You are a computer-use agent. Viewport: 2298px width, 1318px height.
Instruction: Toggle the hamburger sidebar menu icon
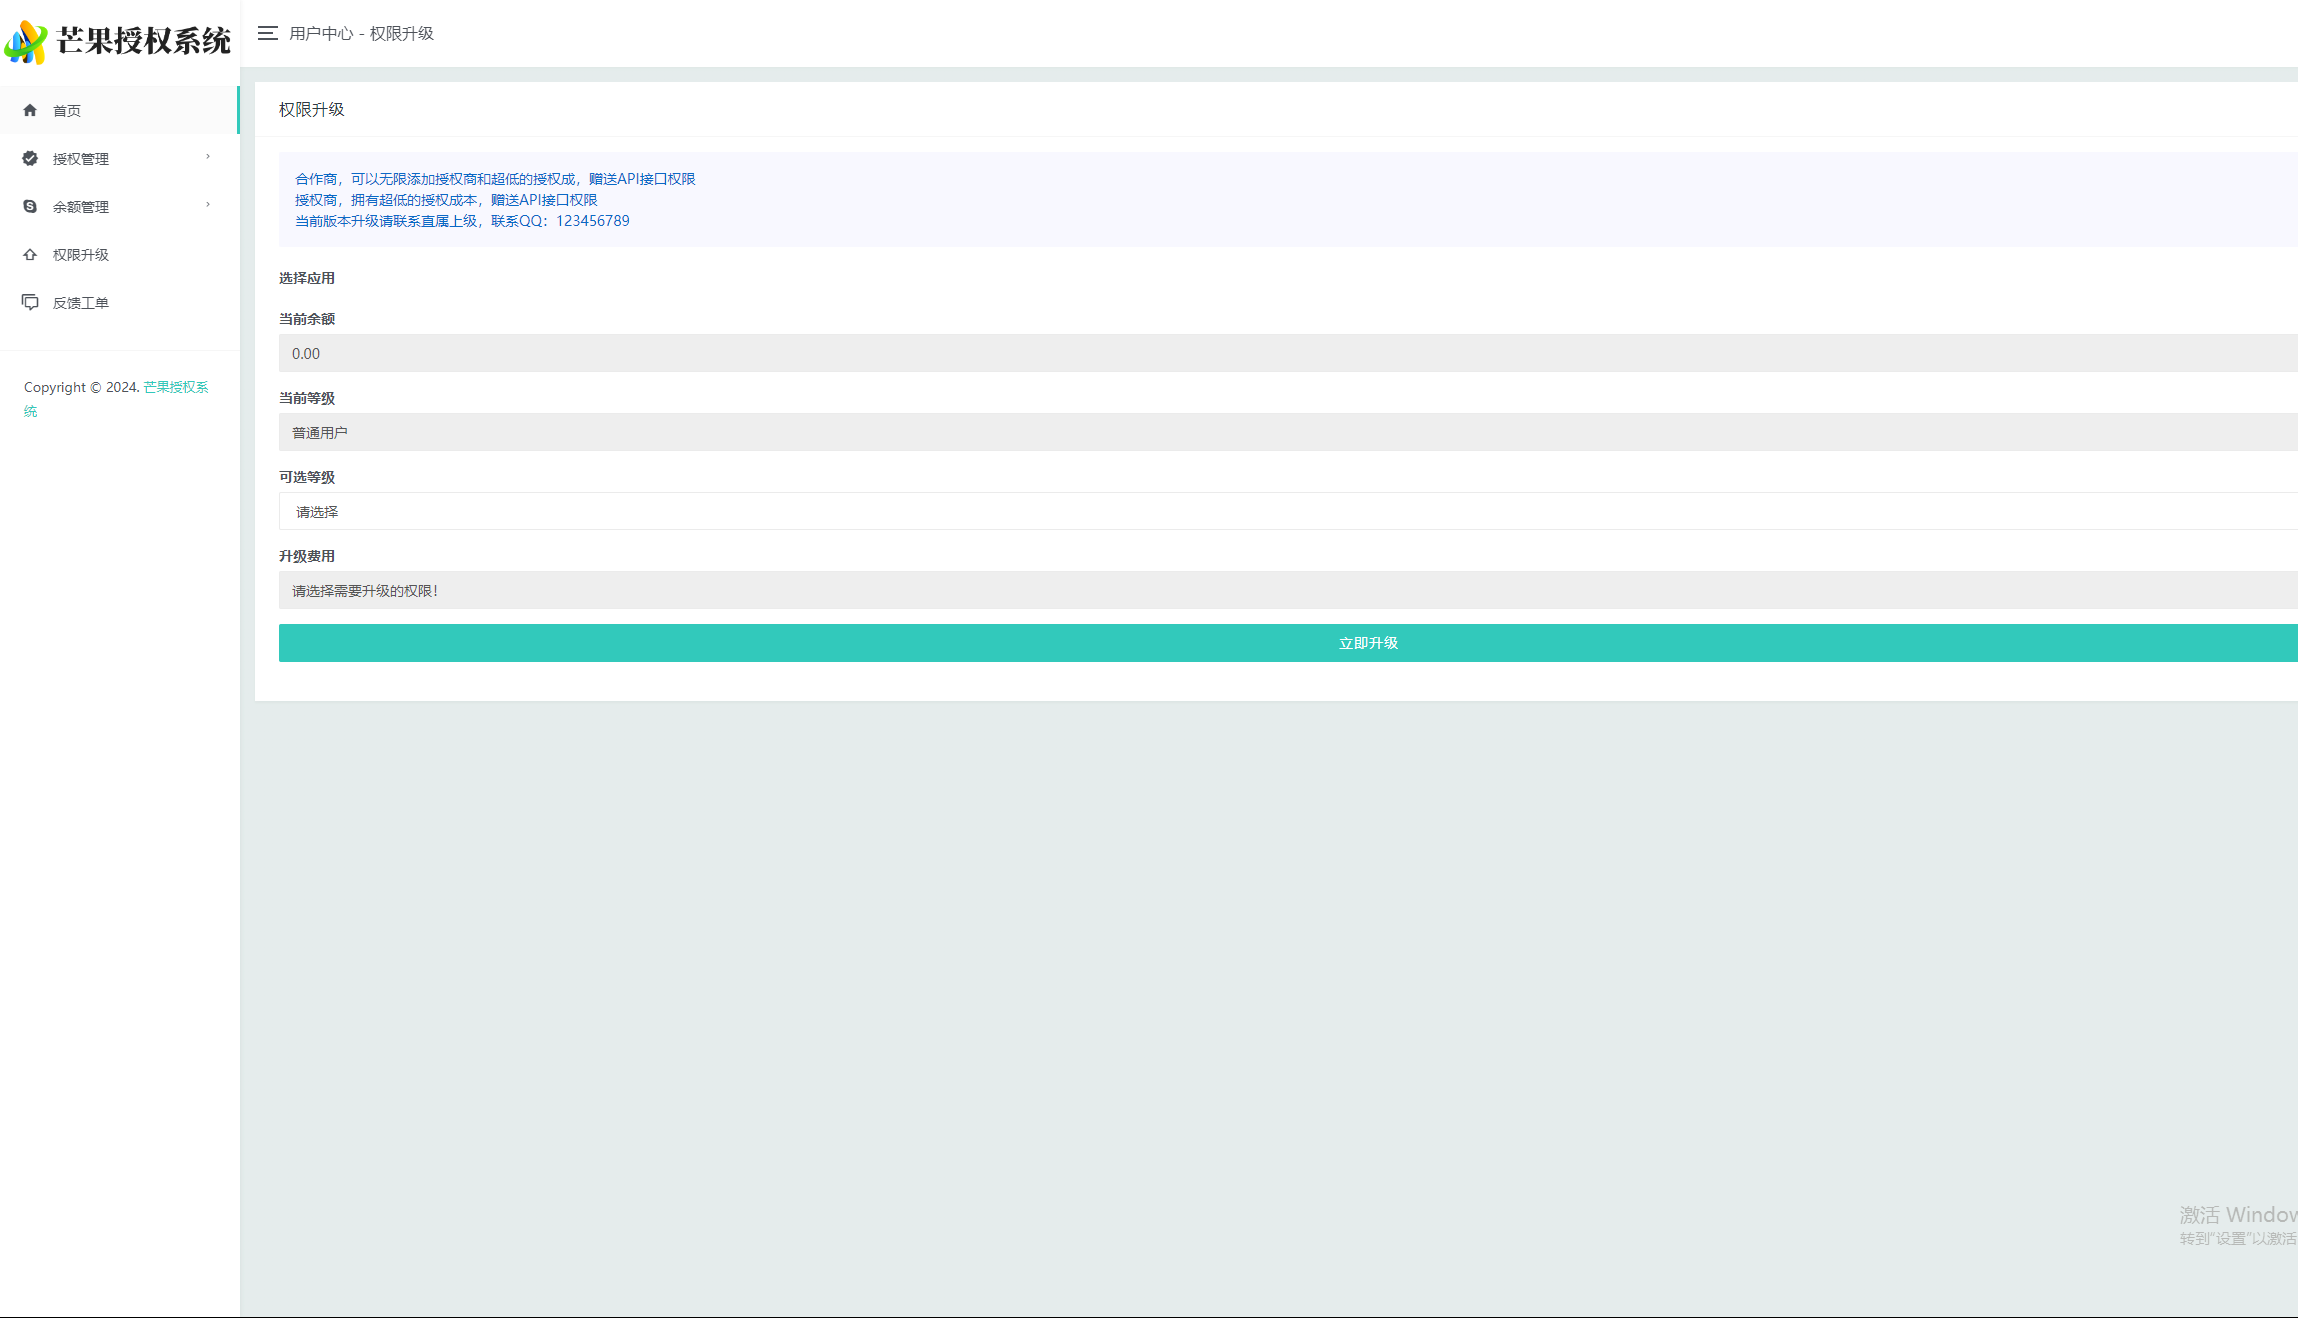click(x=267, y=33)
